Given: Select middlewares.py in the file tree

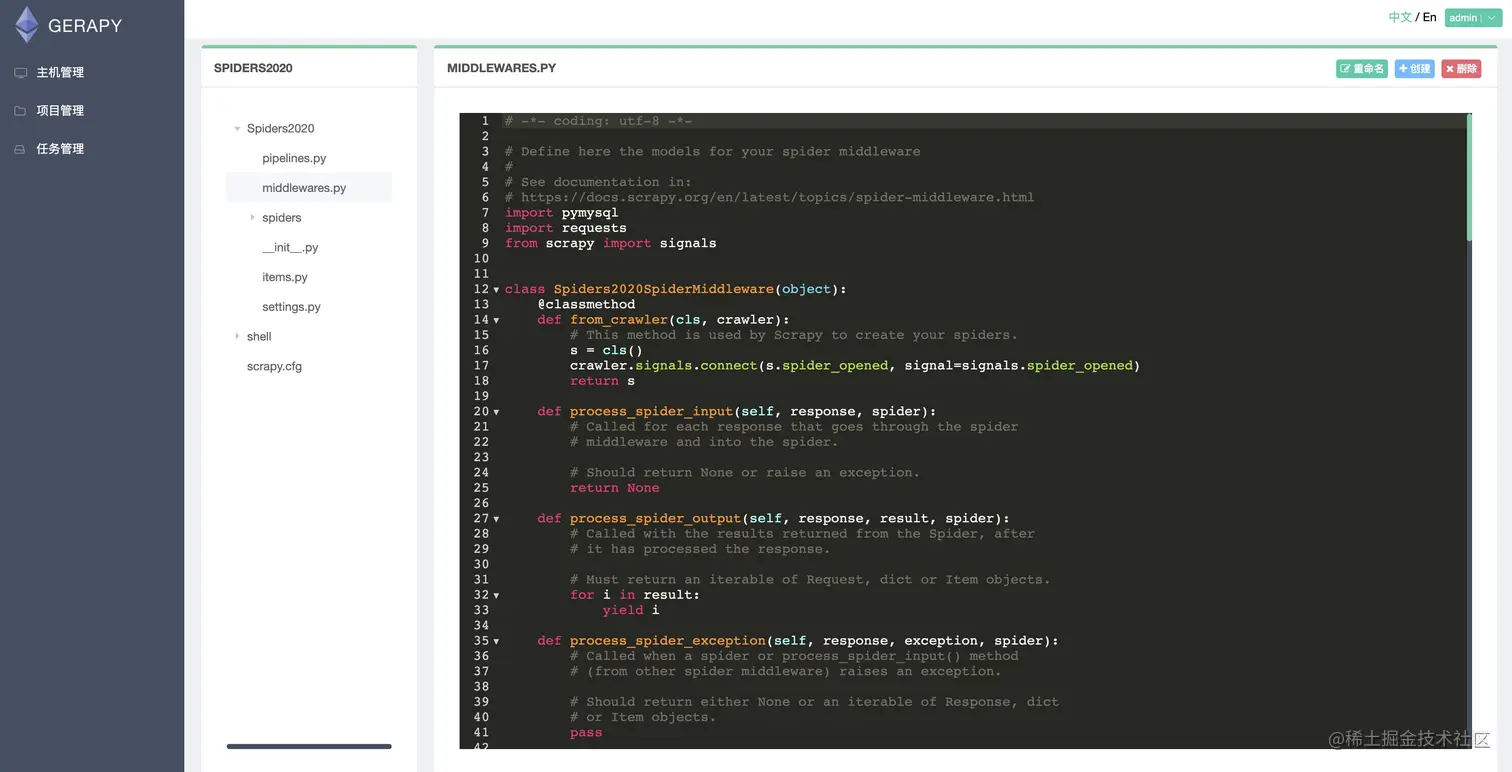Looking at the screenshot, I should pyautogui.click(x=304, y=188).
